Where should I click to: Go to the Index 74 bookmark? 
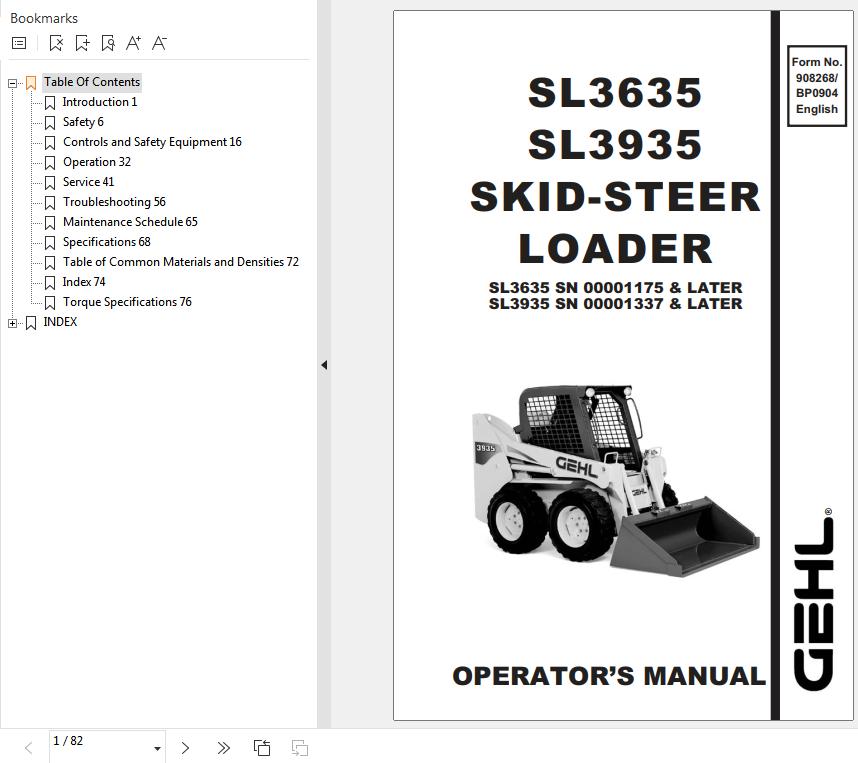[x=84, y=282]
